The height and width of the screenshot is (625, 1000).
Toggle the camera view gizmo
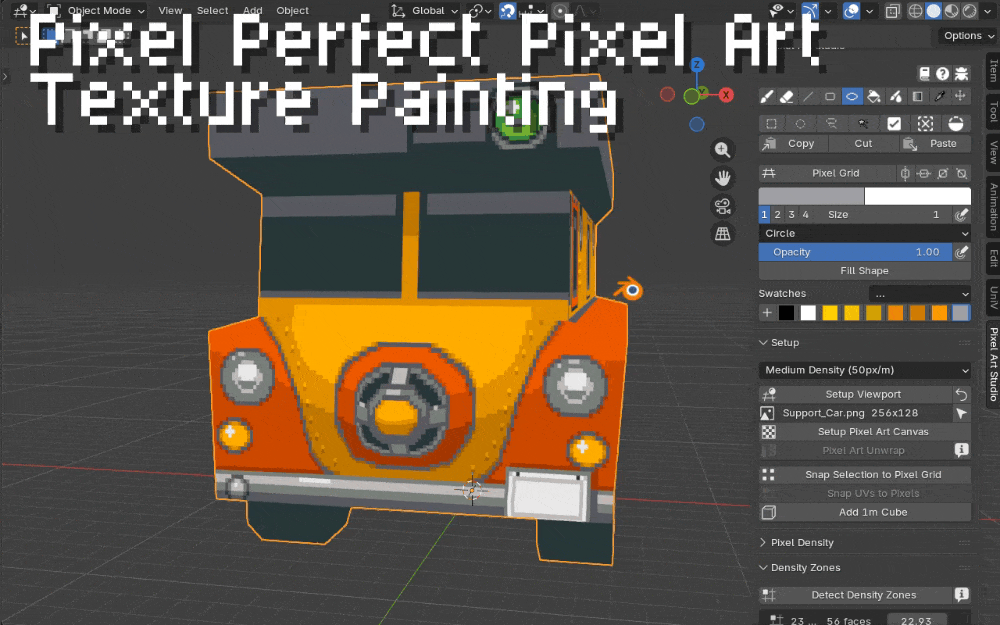tap(723, 206)
